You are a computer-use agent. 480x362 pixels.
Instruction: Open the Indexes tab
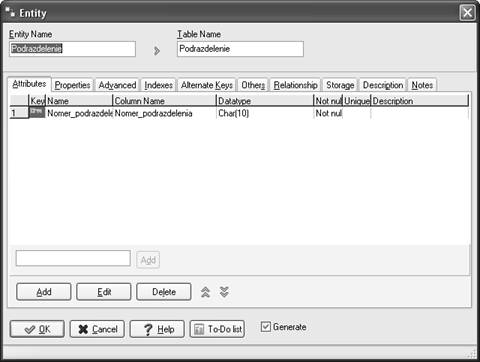pyautogui.click(x=158, y=85)
